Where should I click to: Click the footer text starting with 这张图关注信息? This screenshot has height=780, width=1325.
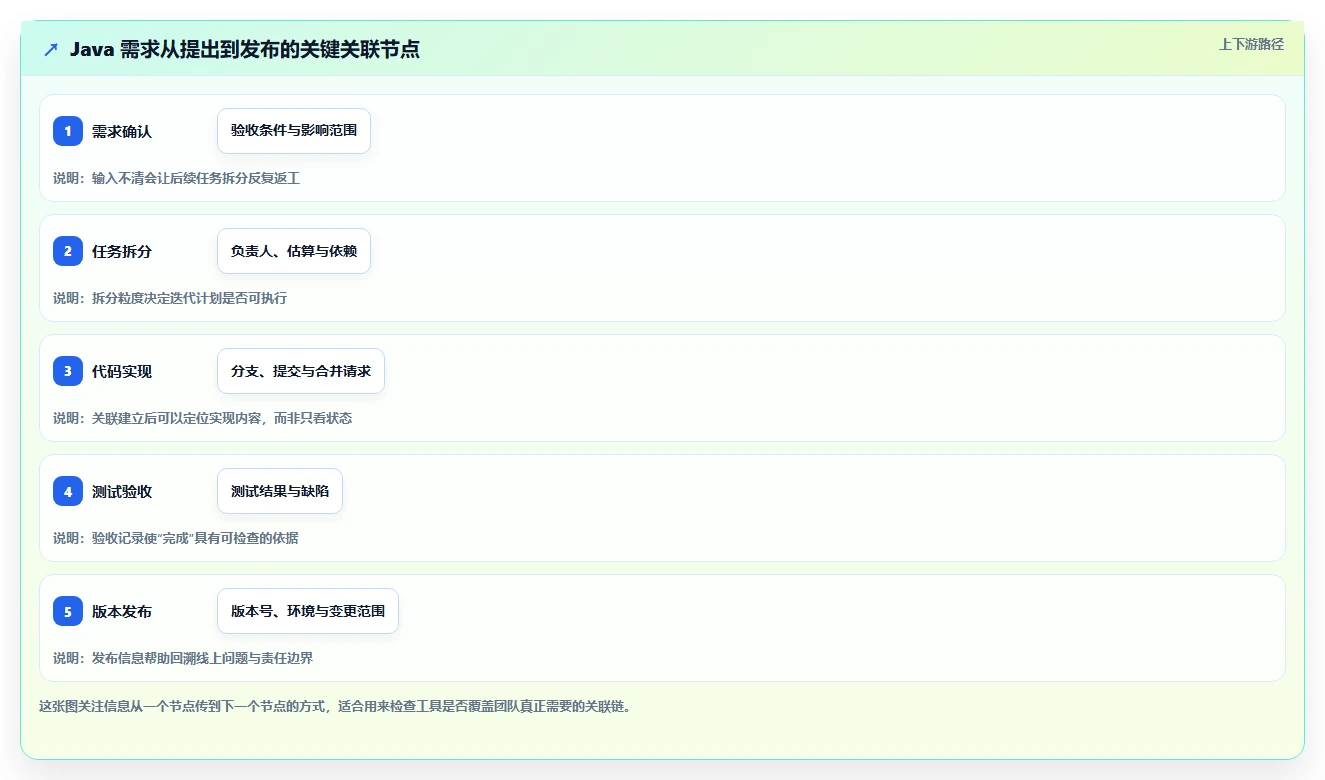tap(335, 706)
